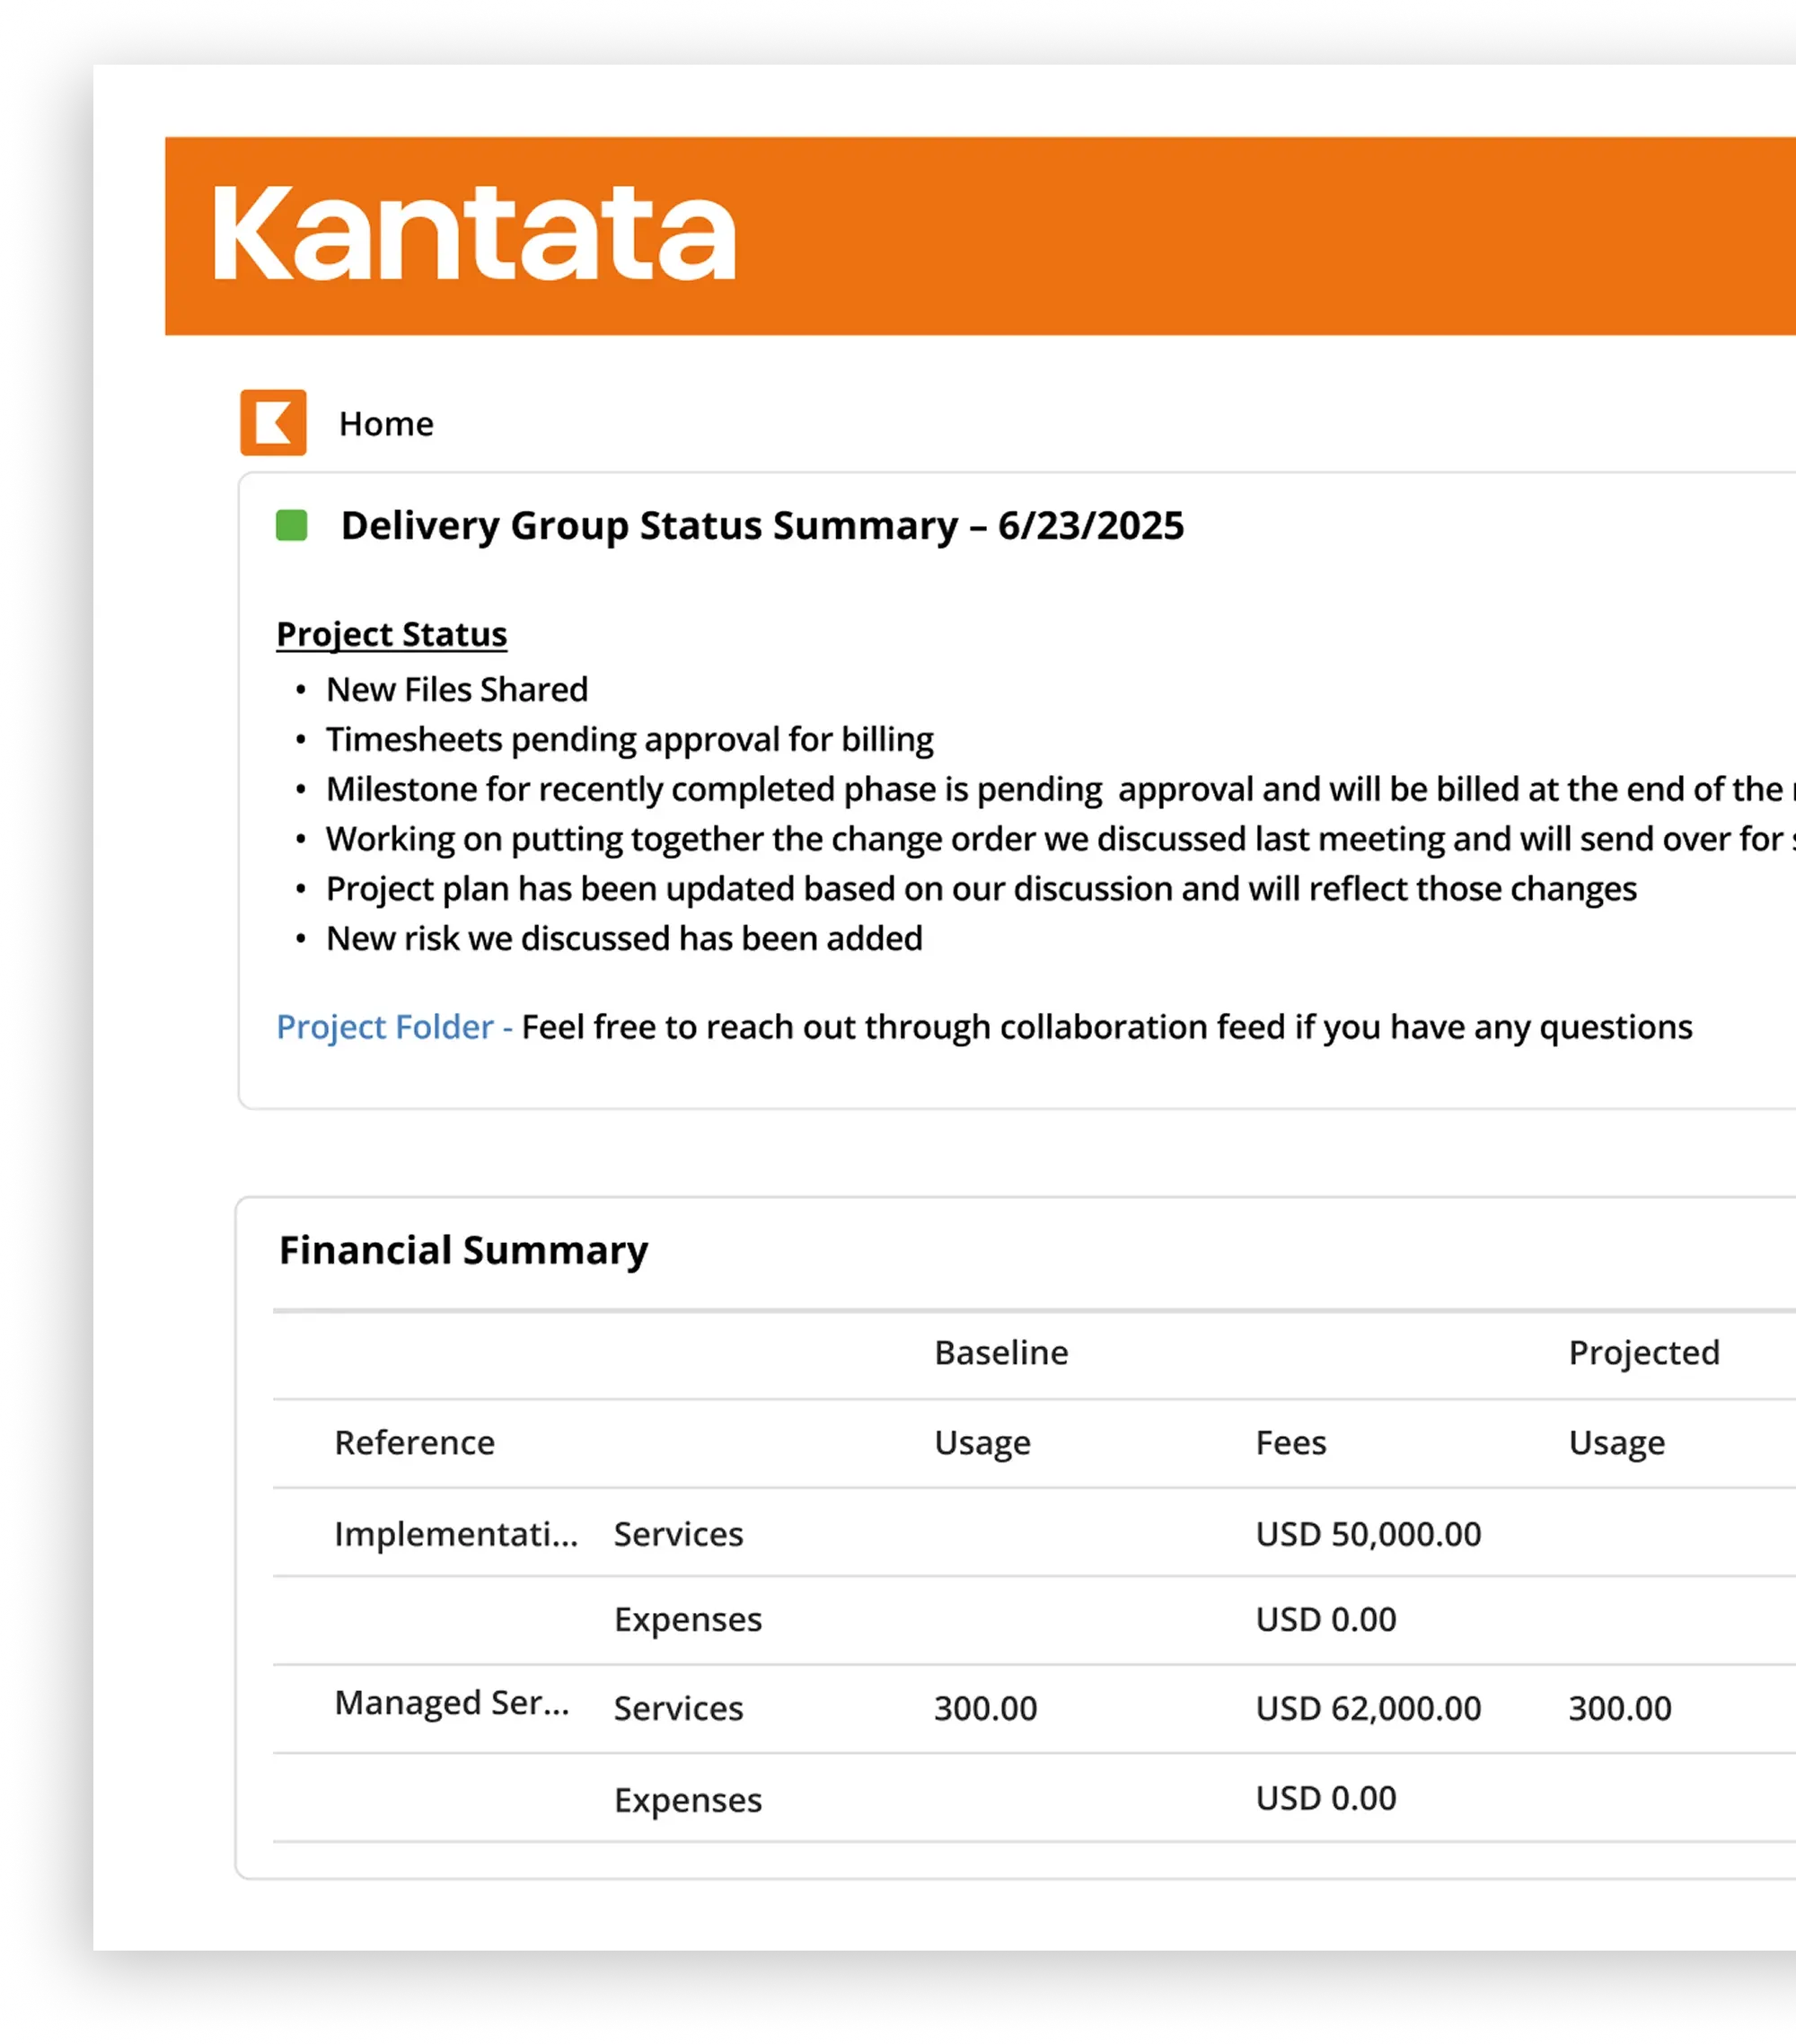Click the Baseline Usage column header

tap(981, 1442)
